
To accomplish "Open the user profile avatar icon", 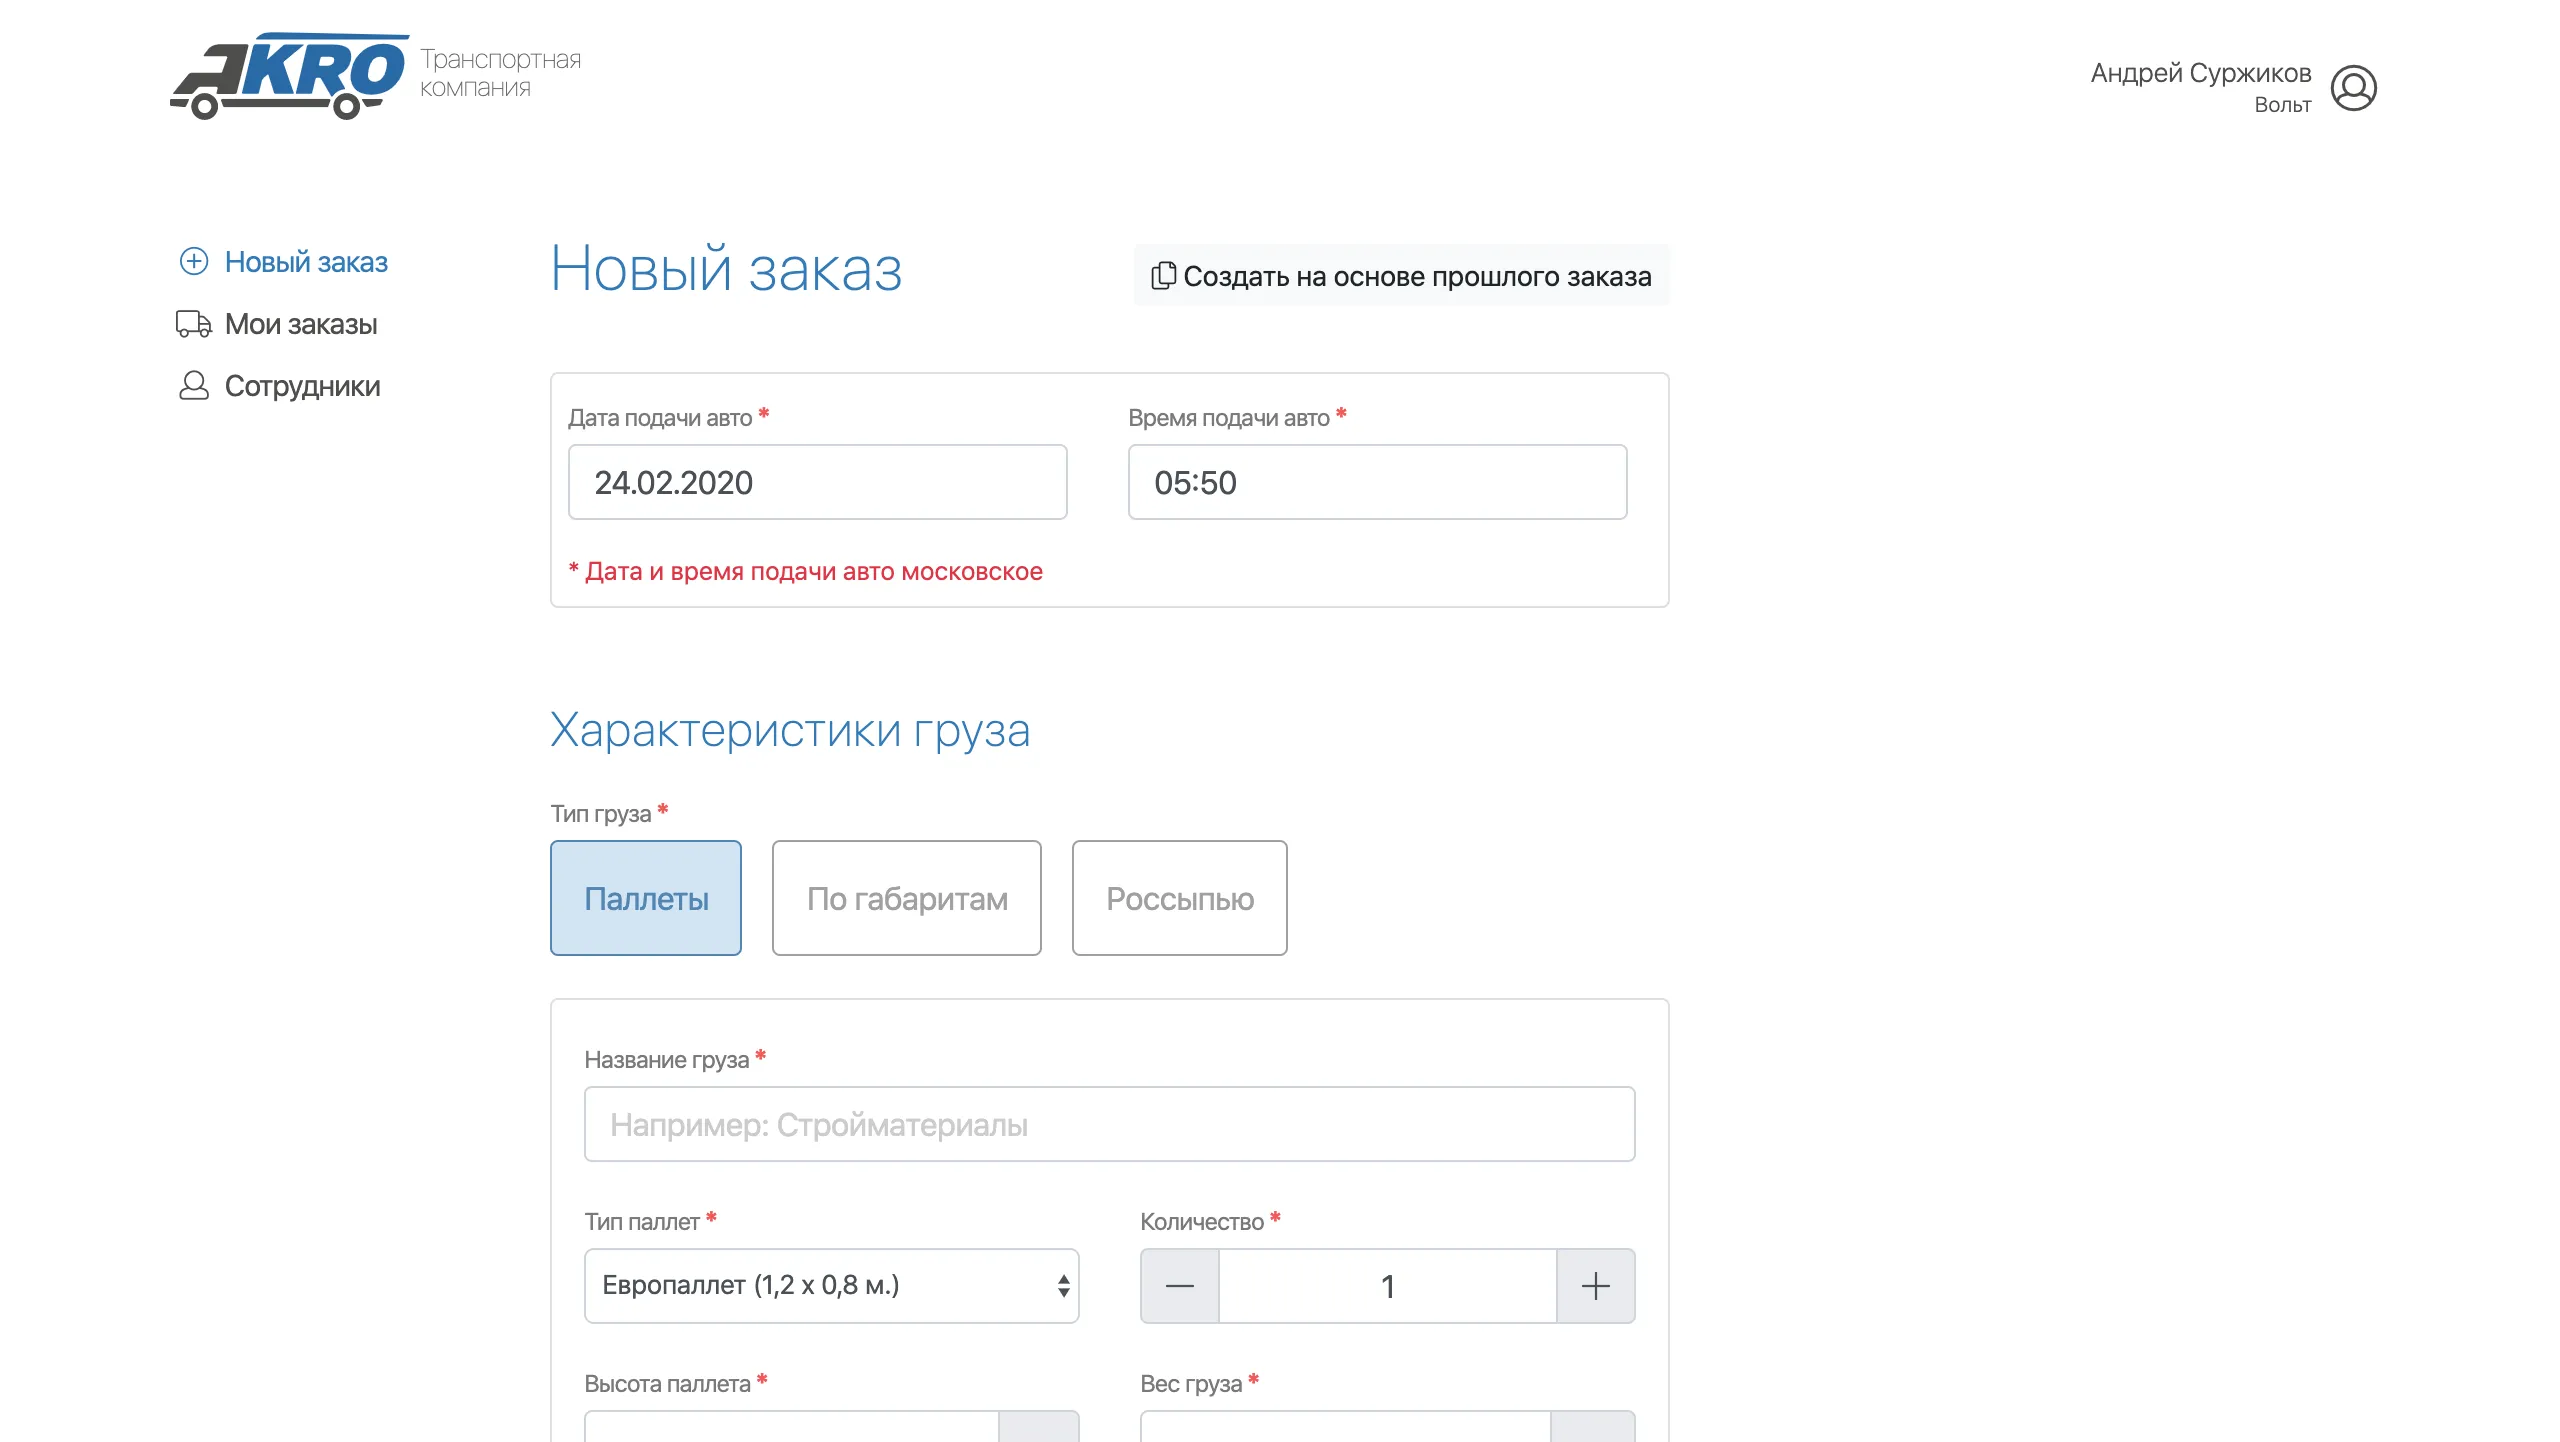I will [2353, 88].
